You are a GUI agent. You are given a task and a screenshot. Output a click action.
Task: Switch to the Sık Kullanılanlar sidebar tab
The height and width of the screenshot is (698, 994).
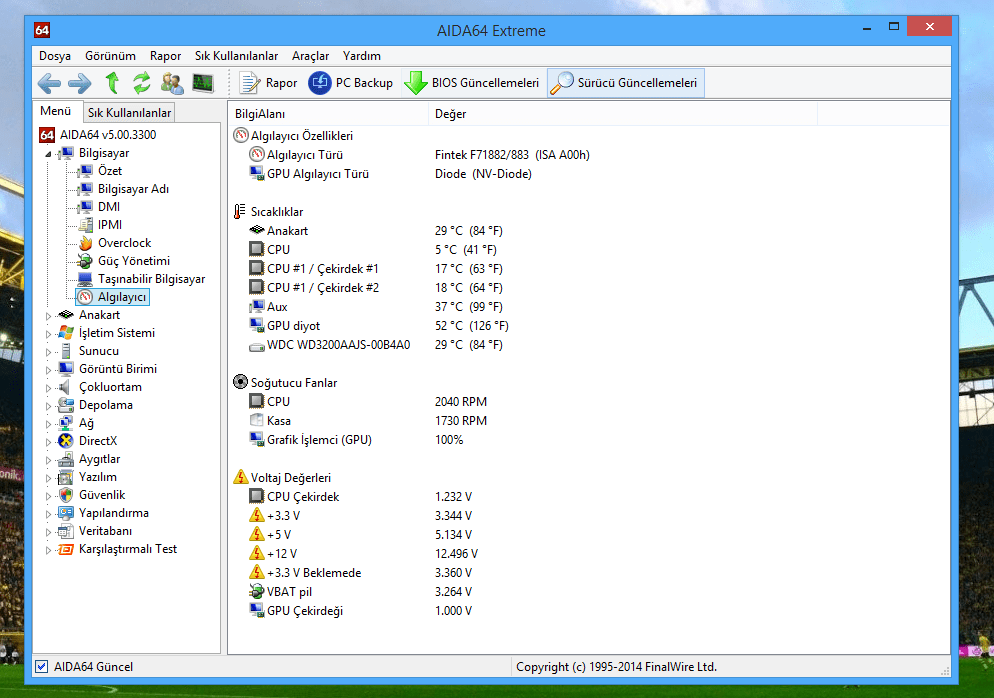[129, 113]
